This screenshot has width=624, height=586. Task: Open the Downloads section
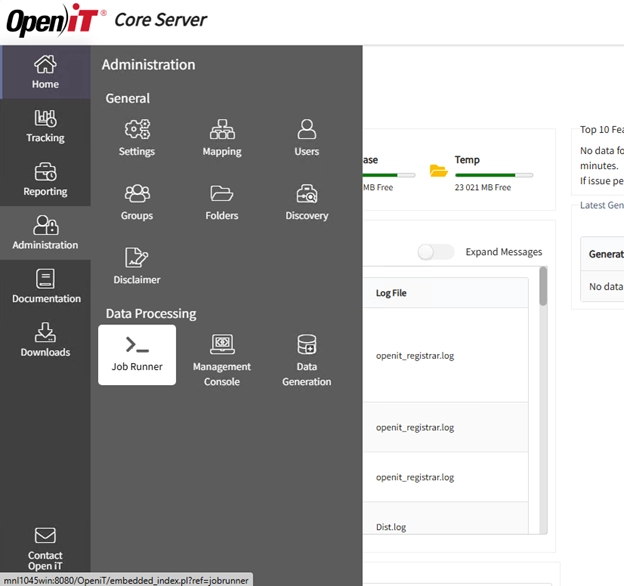[x=45, y=340]
